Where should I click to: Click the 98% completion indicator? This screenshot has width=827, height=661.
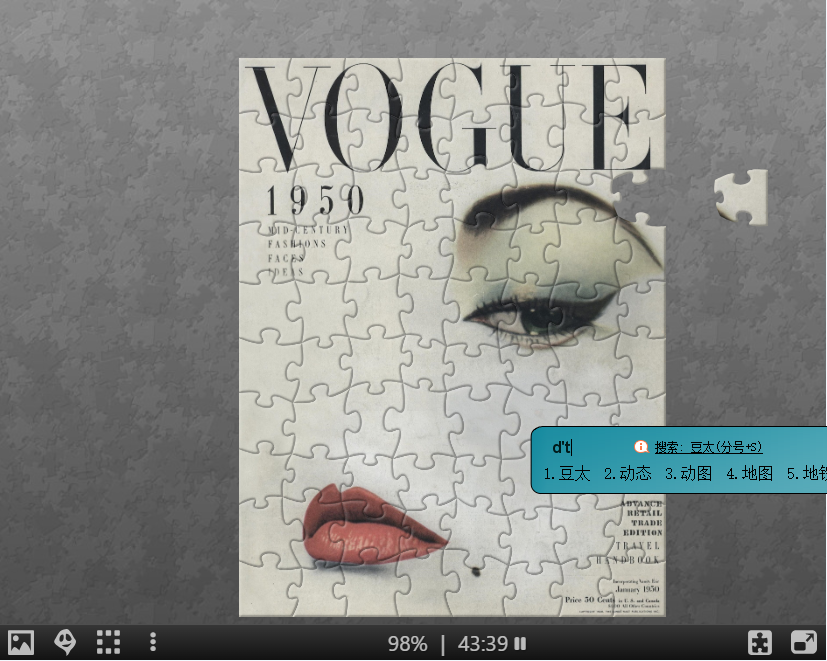(407, 644)
